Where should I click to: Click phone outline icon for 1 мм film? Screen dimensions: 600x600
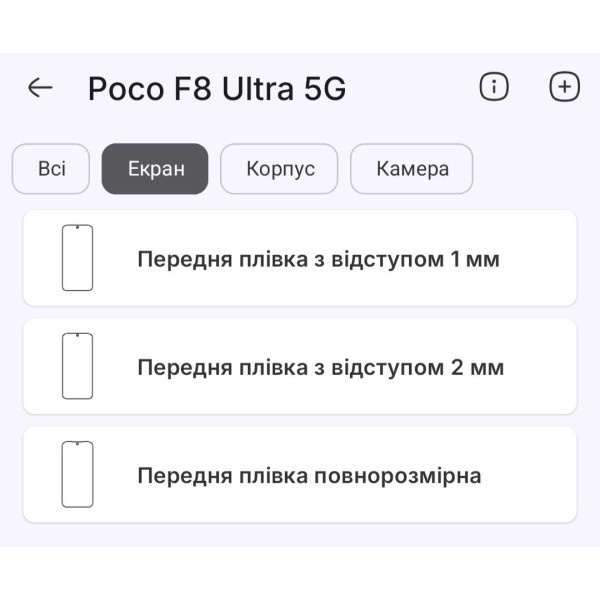click(77, 258)
